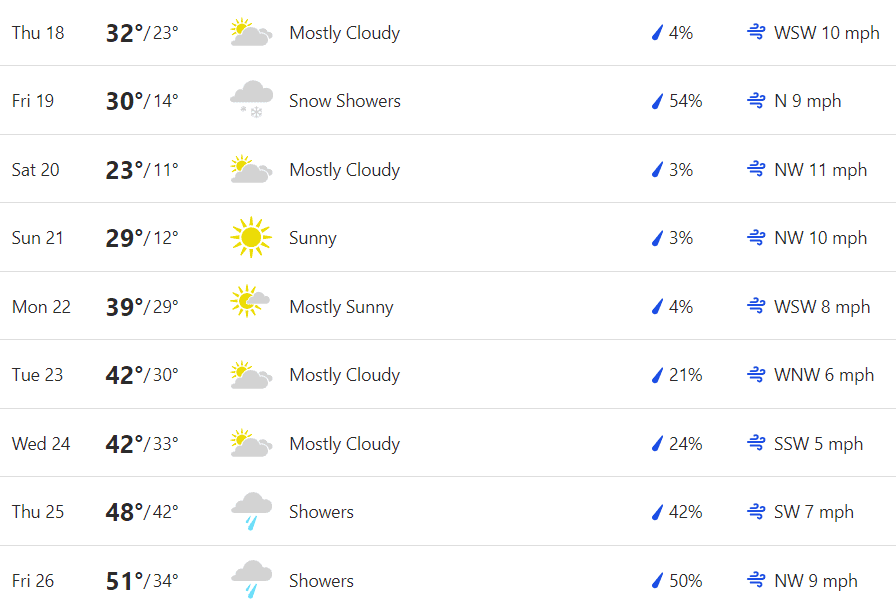Expand the Wed 24 day details
This screenshot has height=607, width=896.
[x=448, y=442]
